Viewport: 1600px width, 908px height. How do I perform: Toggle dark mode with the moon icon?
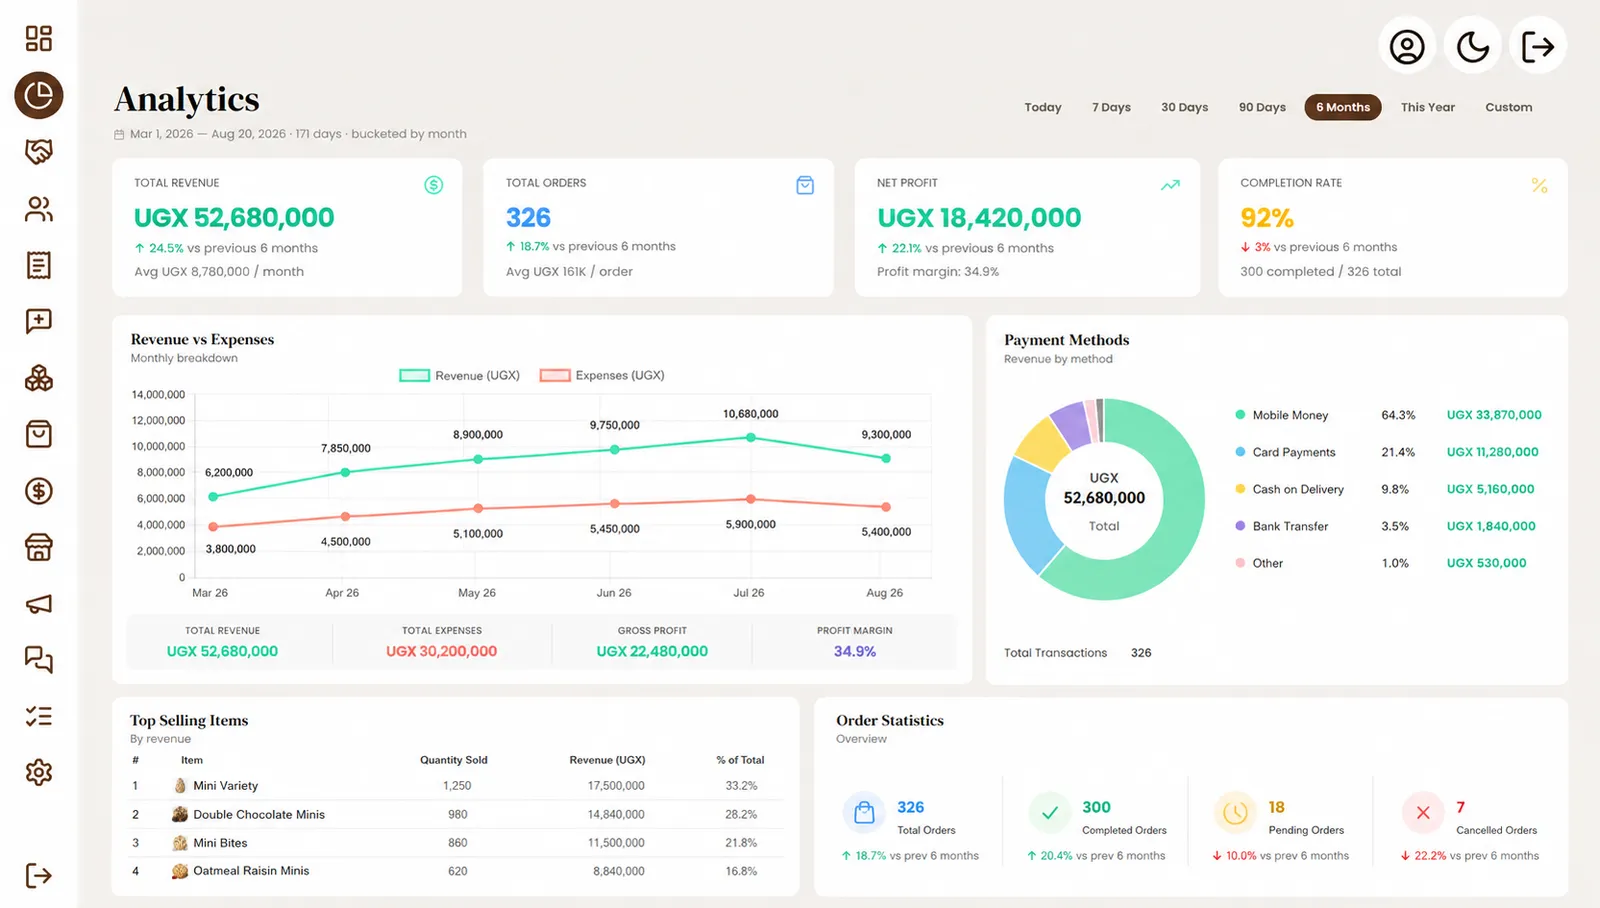tap(1472, 46)
